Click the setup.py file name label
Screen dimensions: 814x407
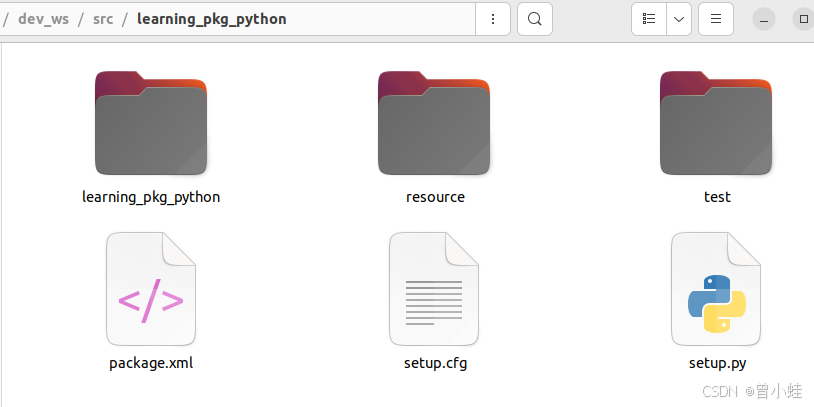click(717, 363)
